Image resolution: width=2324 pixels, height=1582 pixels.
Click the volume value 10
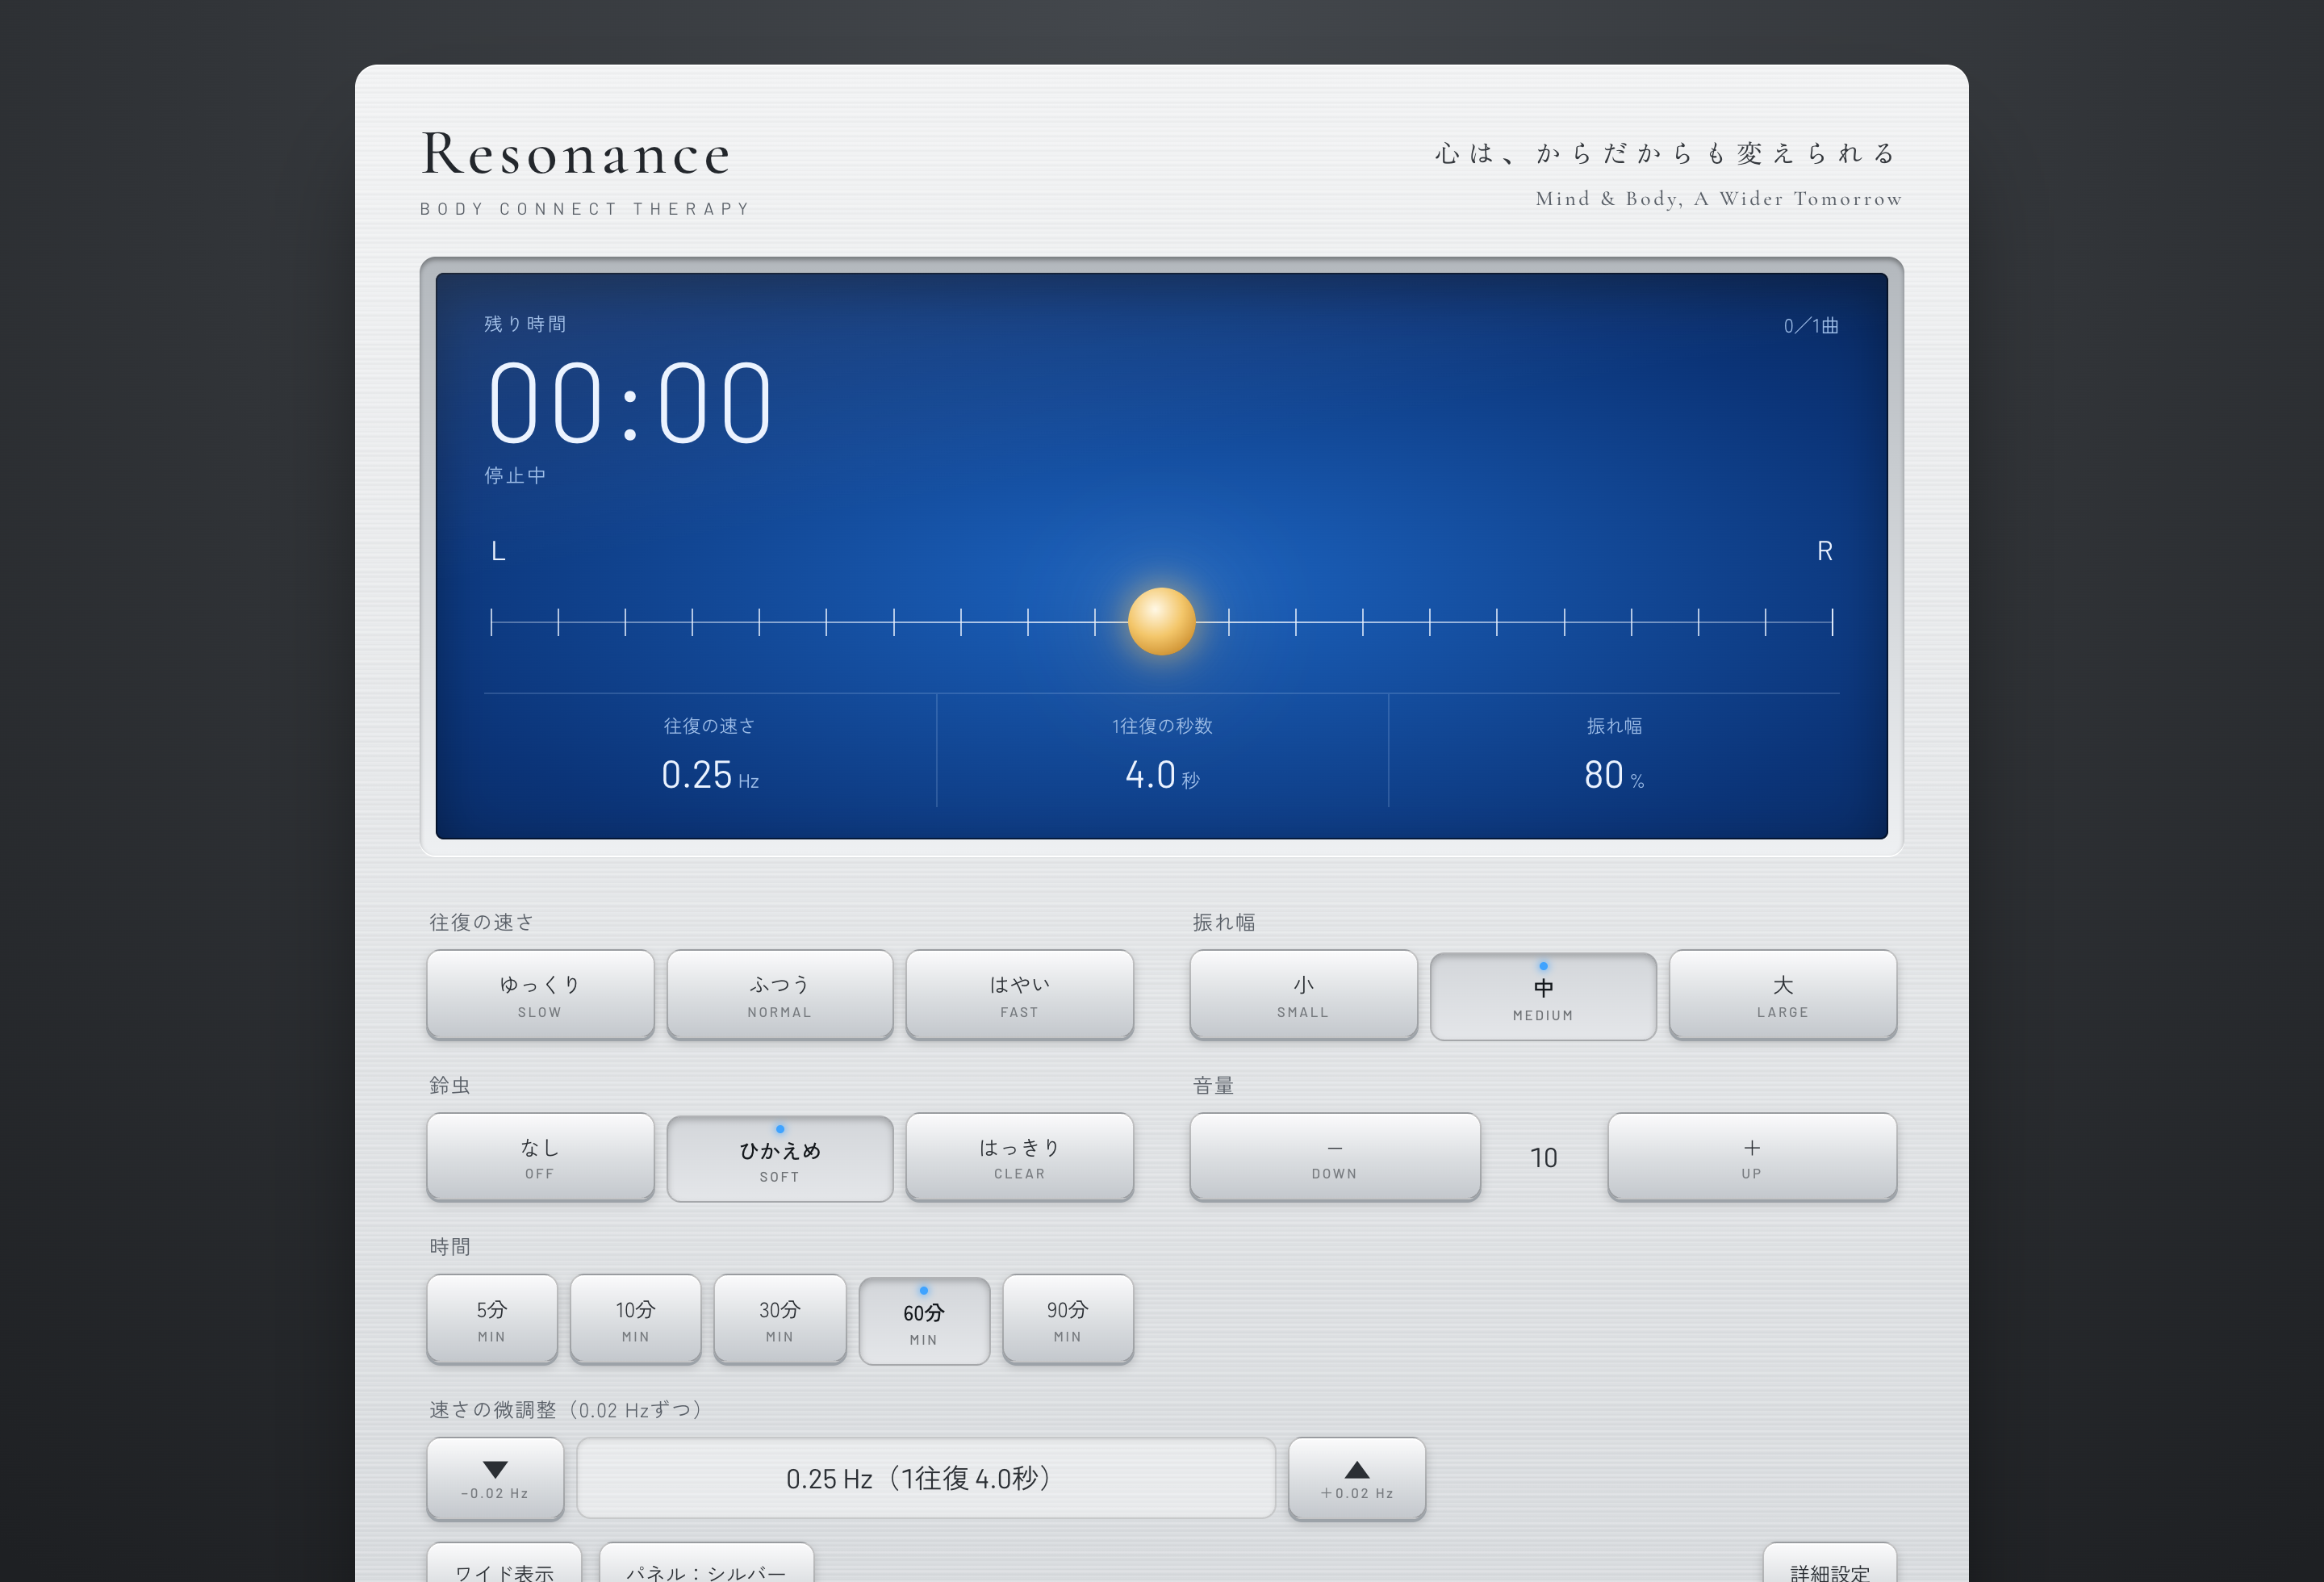pyautogui.click(x=1544, y=1158)
